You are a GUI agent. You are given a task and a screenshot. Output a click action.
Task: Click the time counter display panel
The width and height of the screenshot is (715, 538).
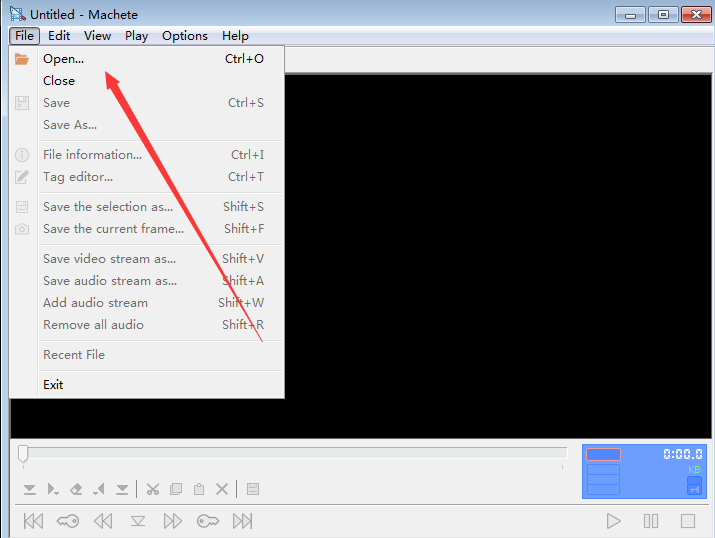tap(644, 471)
